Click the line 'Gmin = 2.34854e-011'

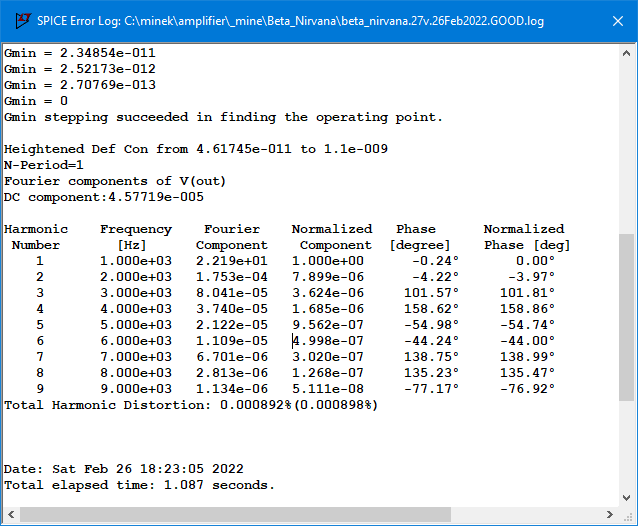[x=80, y=53]
